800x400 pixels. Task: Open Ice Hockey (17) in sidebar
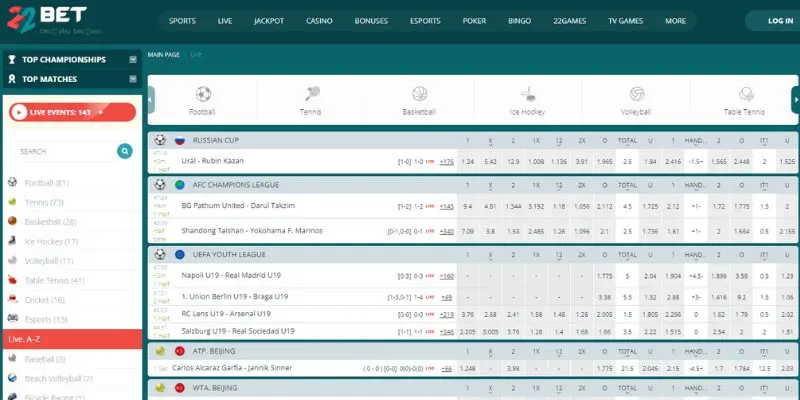click(51, 241)
